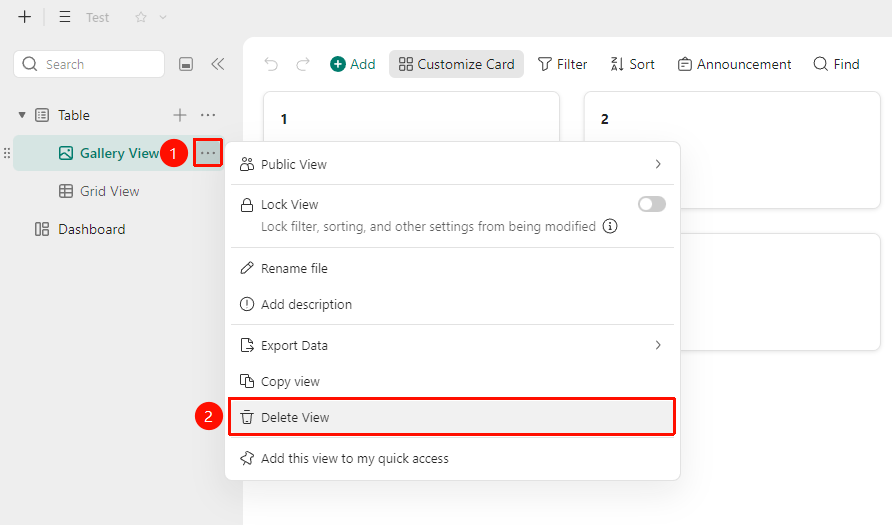Click the redo arrow in toolbar
Viewport: 892px width, 525px height.
303,64
